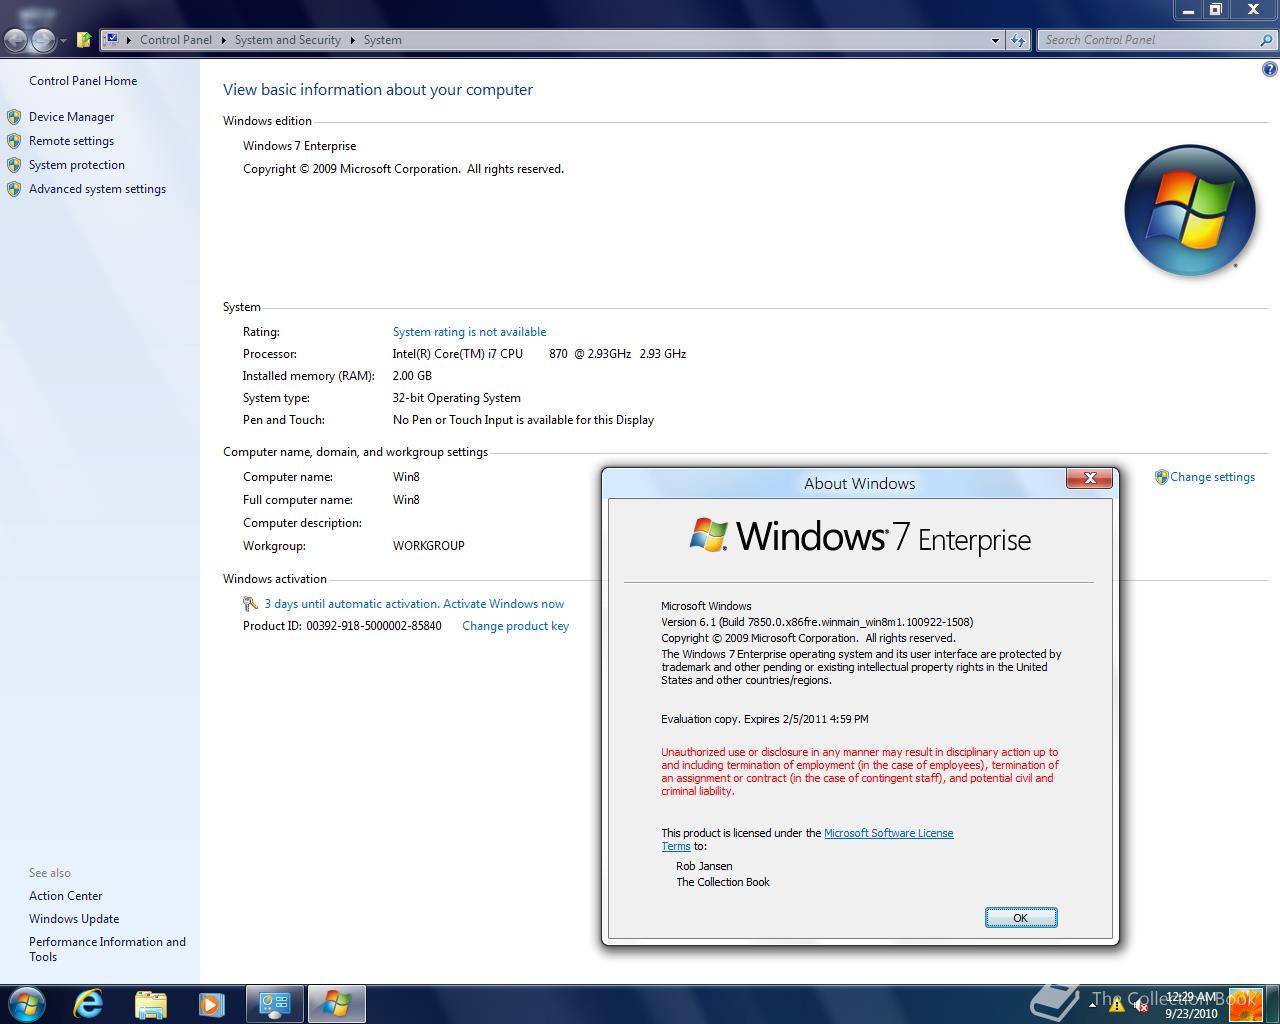The width and height of the screenshot is (1280, 1024).
Task: Click the WORKGROUP workgroup value
Action: [x=429, y=546]
